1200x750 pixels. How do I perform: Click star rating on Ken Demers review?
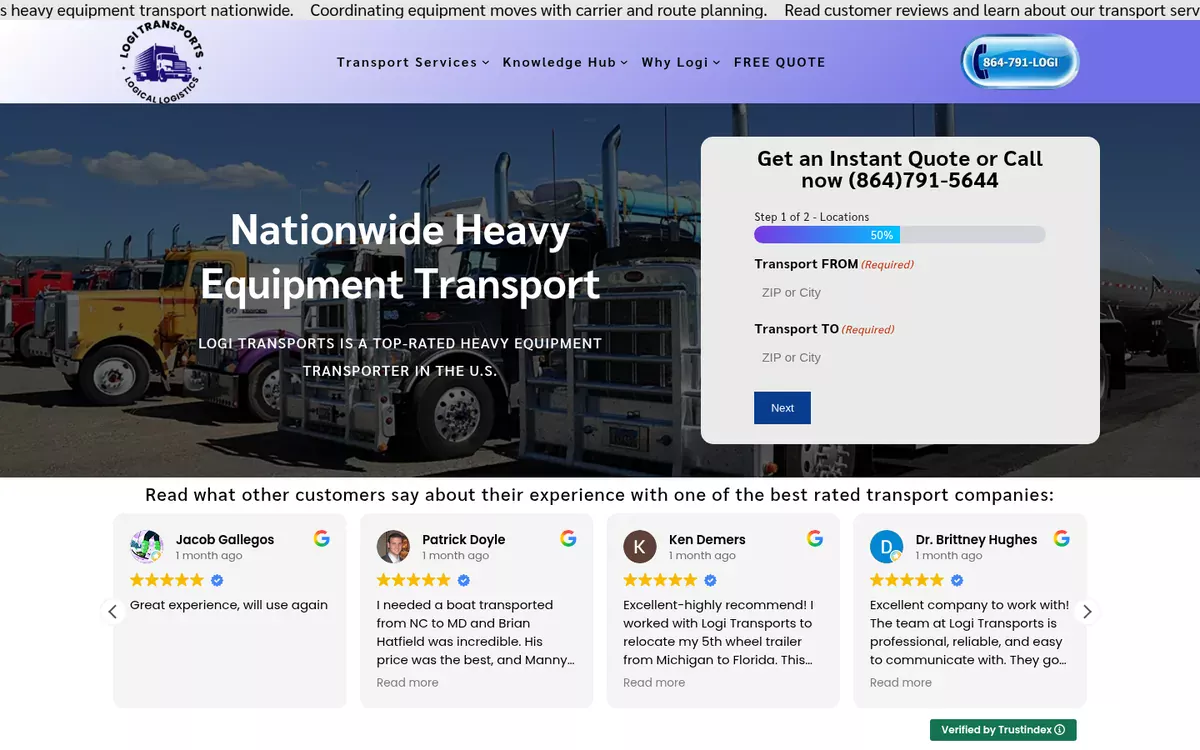click(660, 580)
